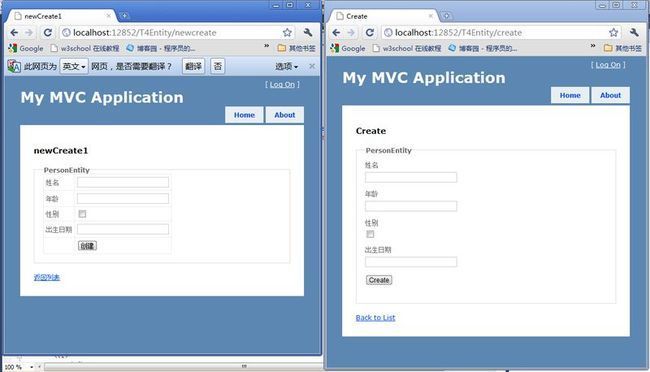Bookmark star in newCreate1 address bar
The height and width of the screenshot is (372, 650).
(287, 32)
